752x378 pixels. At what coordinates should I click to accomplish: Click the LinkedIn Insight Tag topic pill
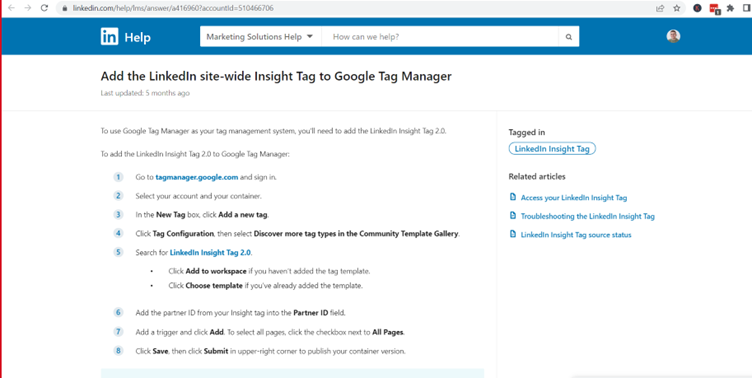tap(552, 149)
